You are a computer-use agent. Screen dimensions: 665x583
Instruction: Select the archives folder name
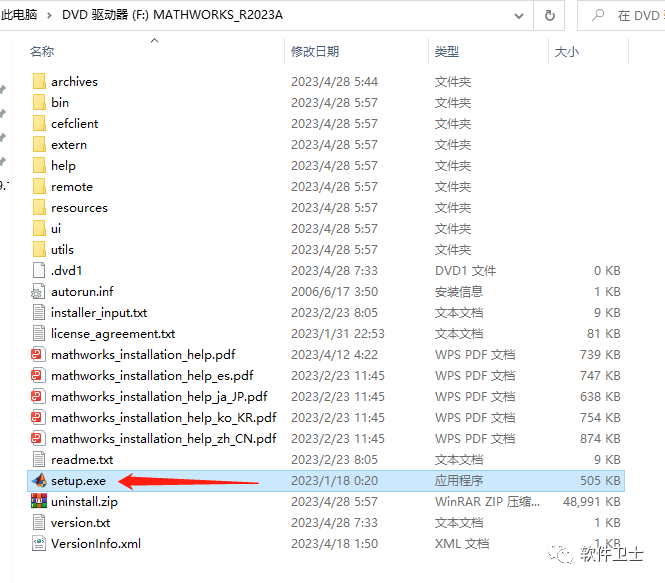74,81
